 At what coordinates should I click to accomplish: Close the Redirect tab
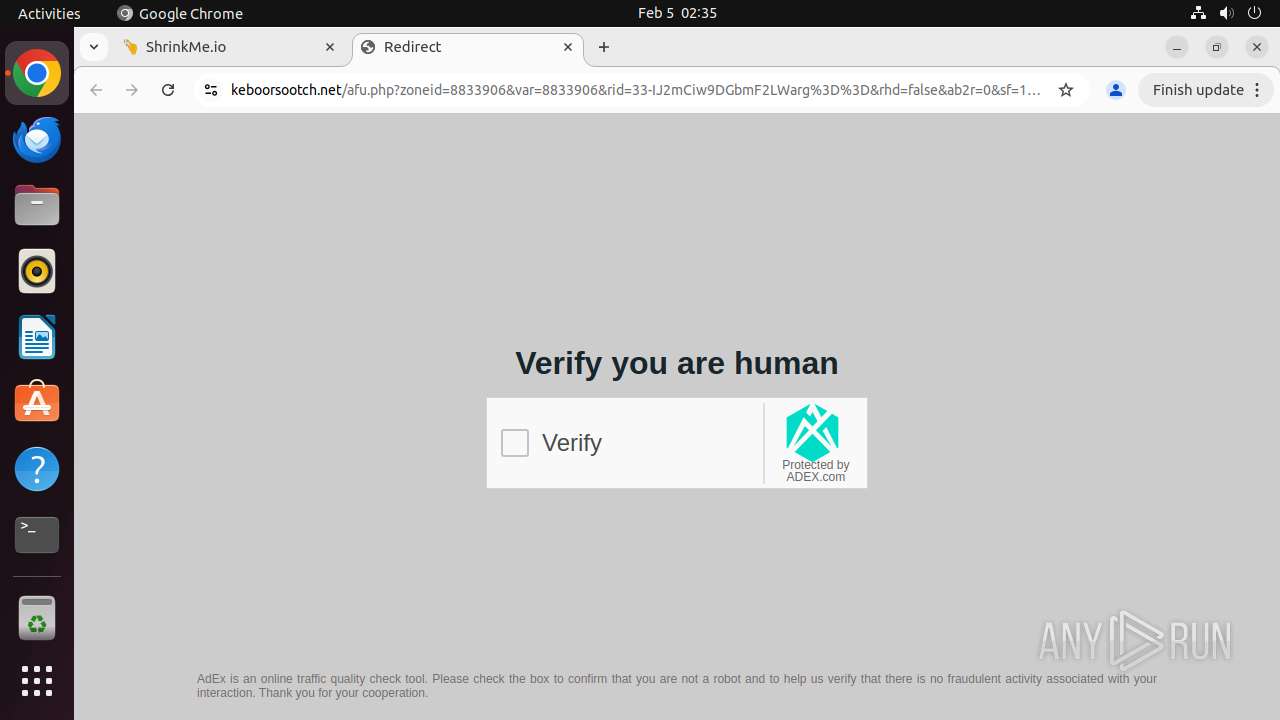click(x=568, y=47)
